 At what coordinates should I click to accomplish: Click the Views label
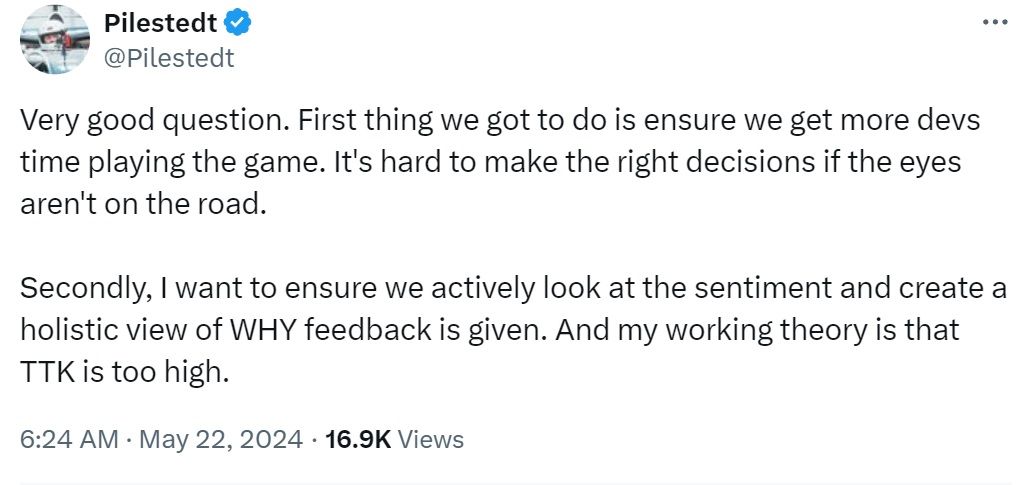430,439
